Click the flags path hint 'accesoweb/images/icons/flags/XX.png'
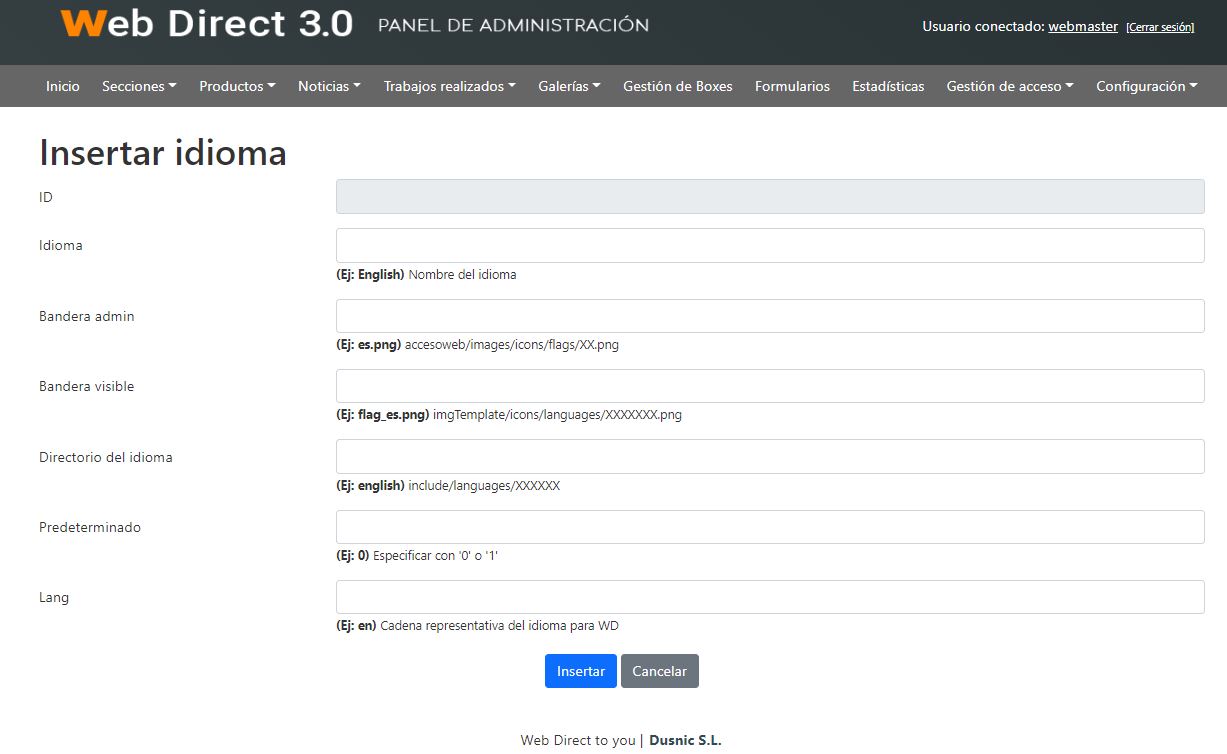The width and height of the screenshot is (1227, 754). [512, 345]
